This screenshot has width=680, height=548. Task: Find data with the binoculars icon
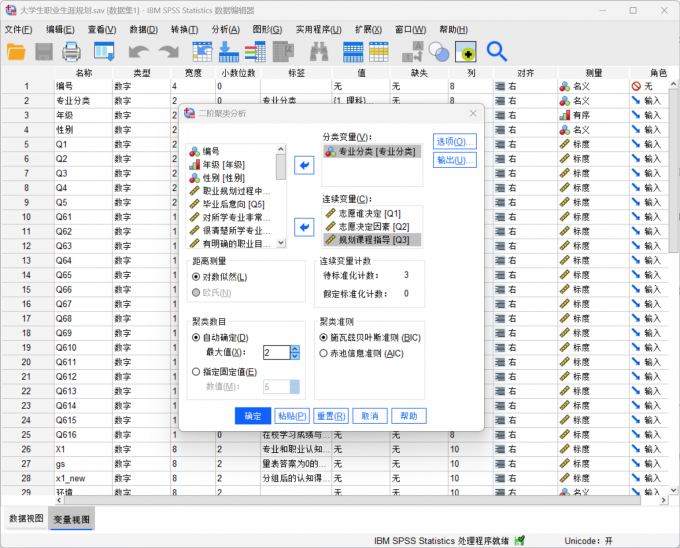click(x=319, y=52)
